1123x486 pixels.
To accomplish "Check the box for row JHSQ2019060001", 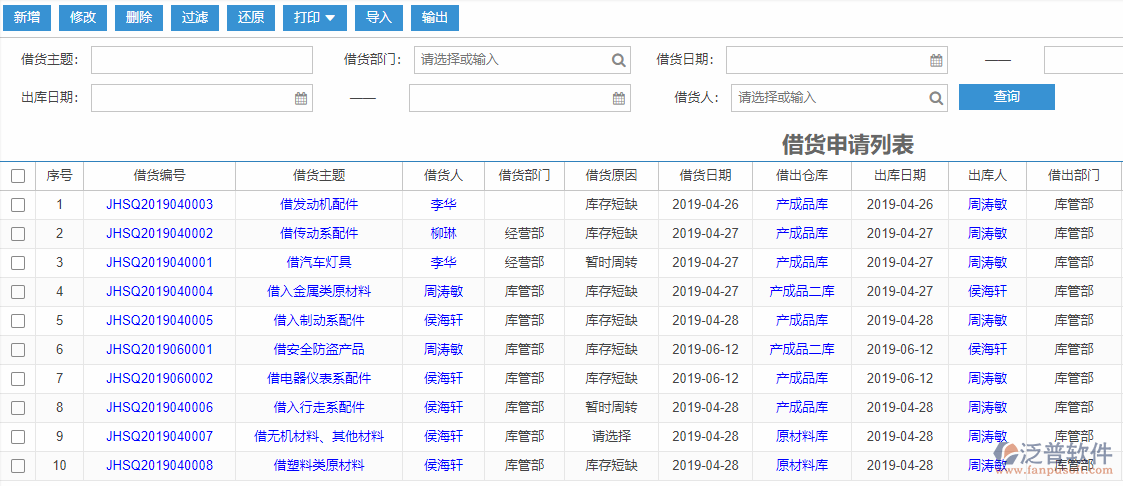I will coord(18,350).
